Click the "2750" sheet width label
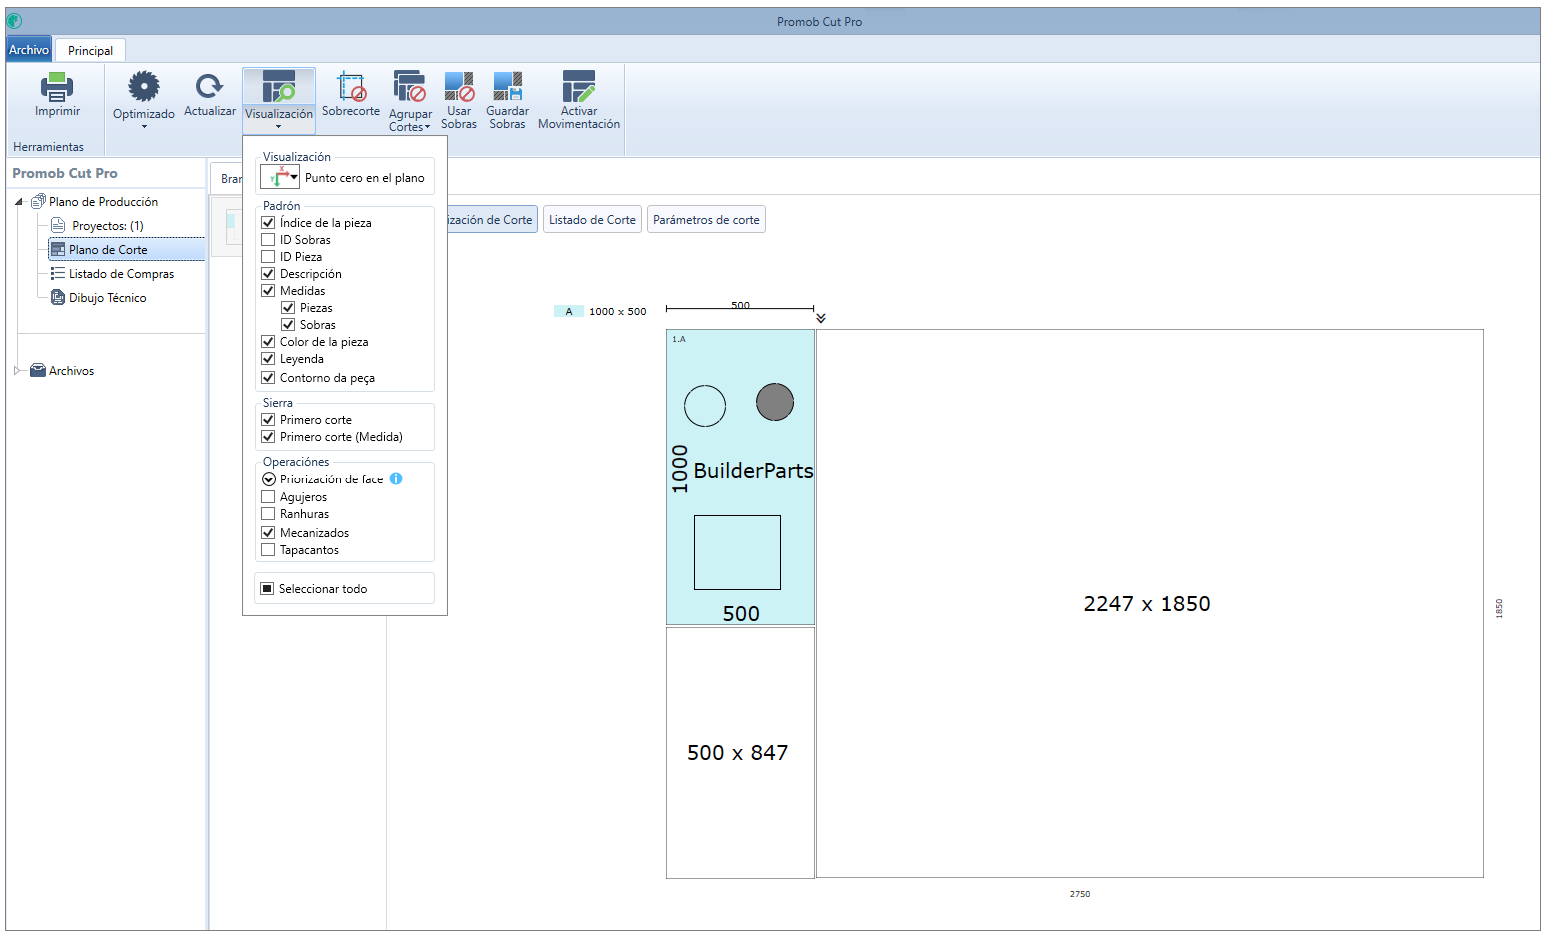This screenshot has height=945, width=1564. tap(1080, 894)
